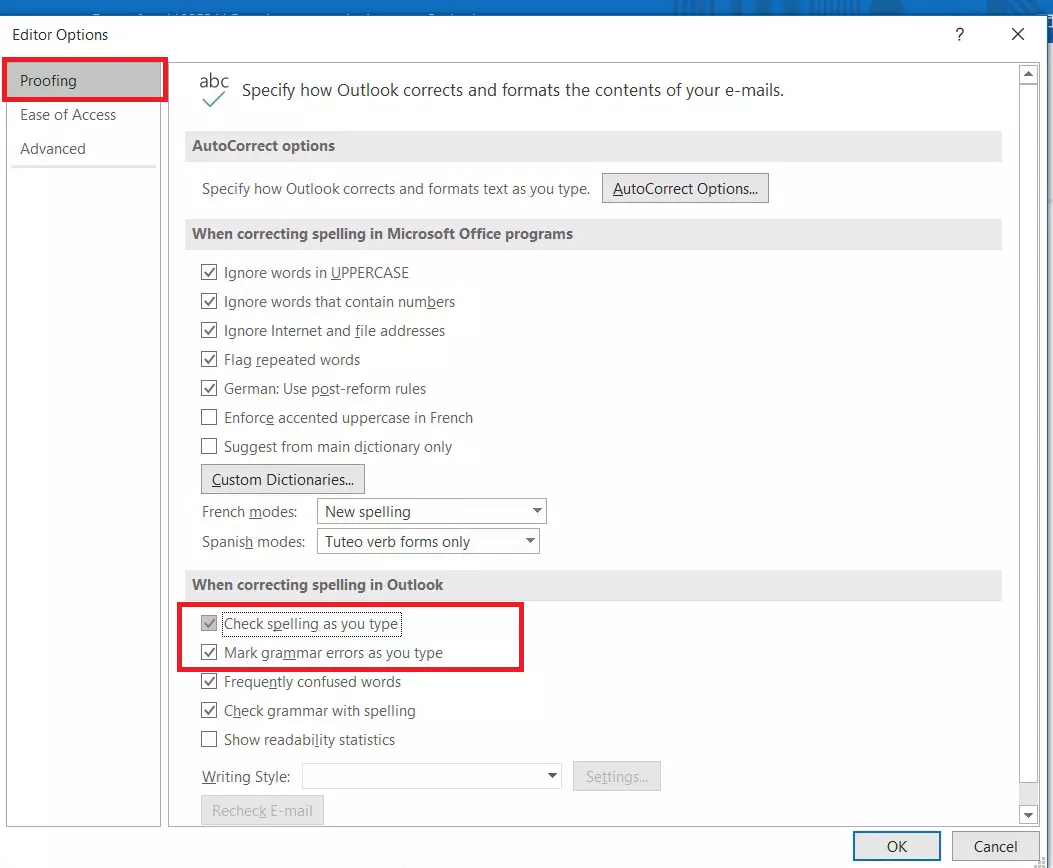The height and width of the screenshot is (868, 1053).
Task: Uncheck Ignore words that contain numbers
Action: click(x=209, y=301)
